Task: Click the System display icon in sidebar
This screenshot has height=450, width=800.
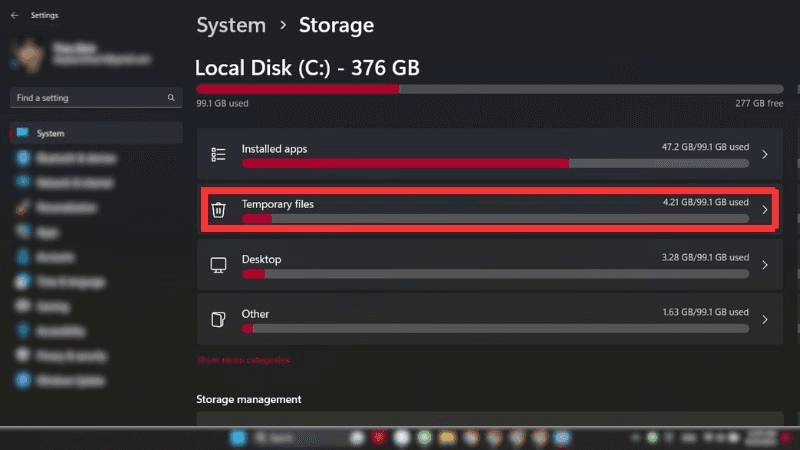Action: click(x=22, y=133)
